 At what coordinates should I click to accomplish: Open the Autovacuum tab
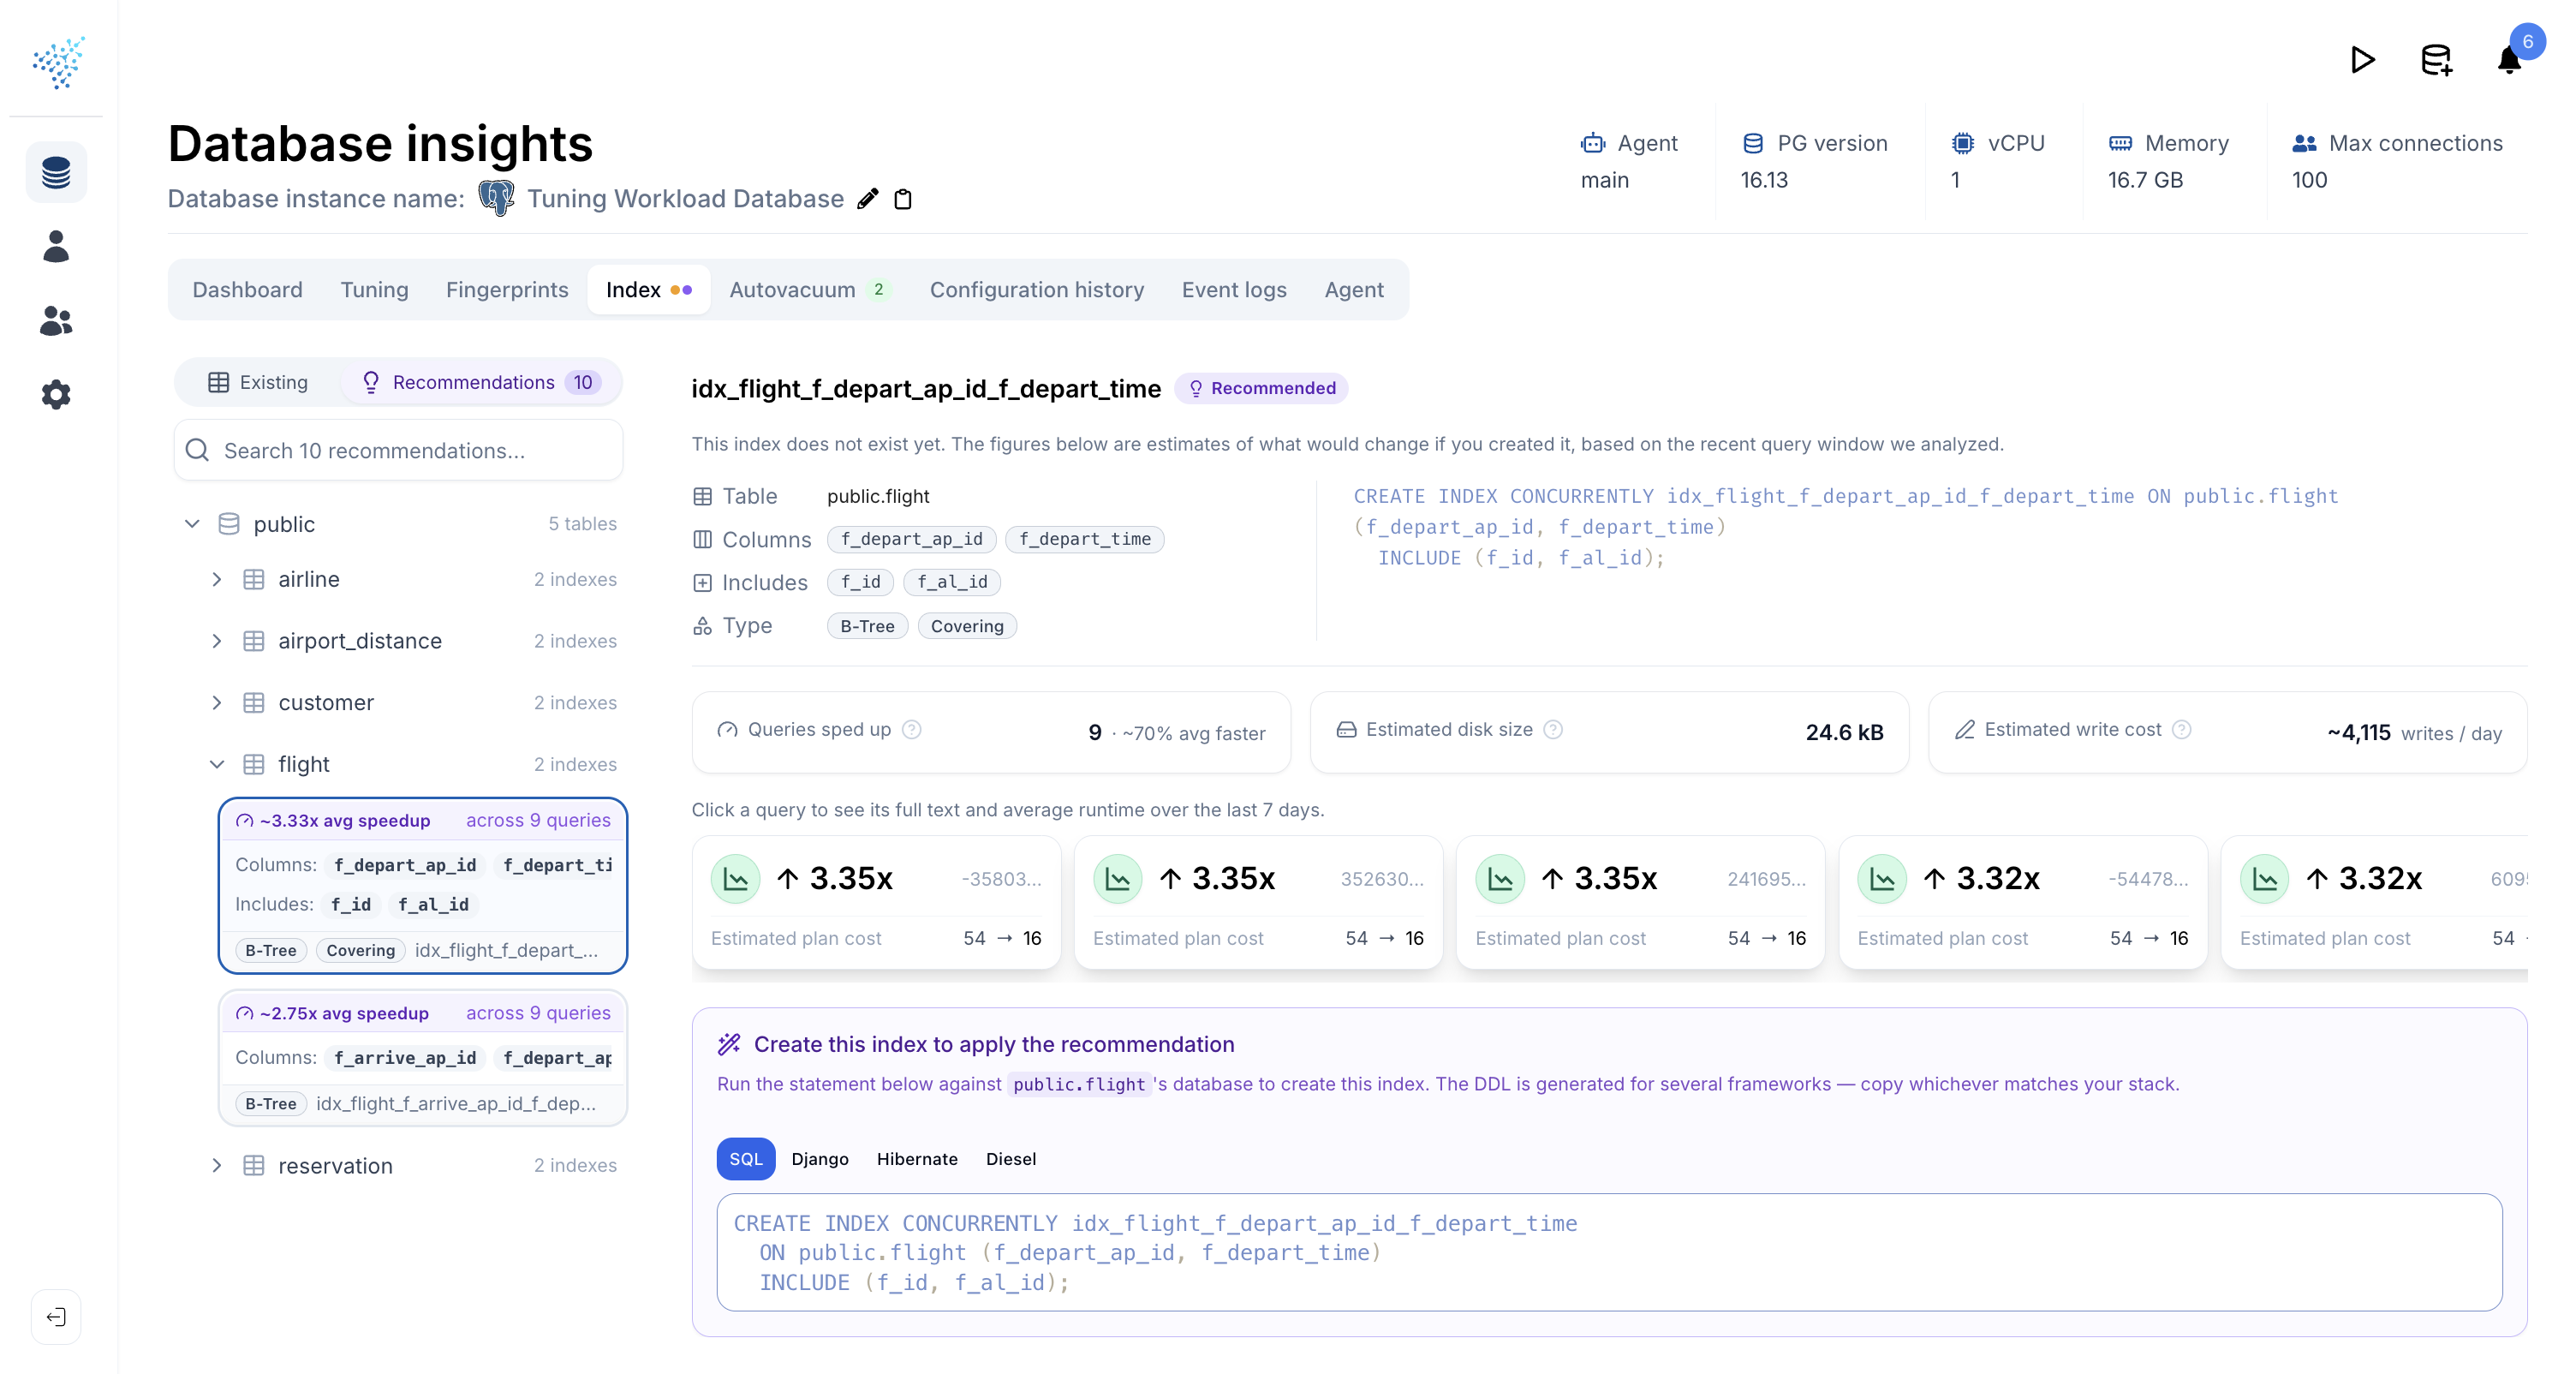click(809, 290)
